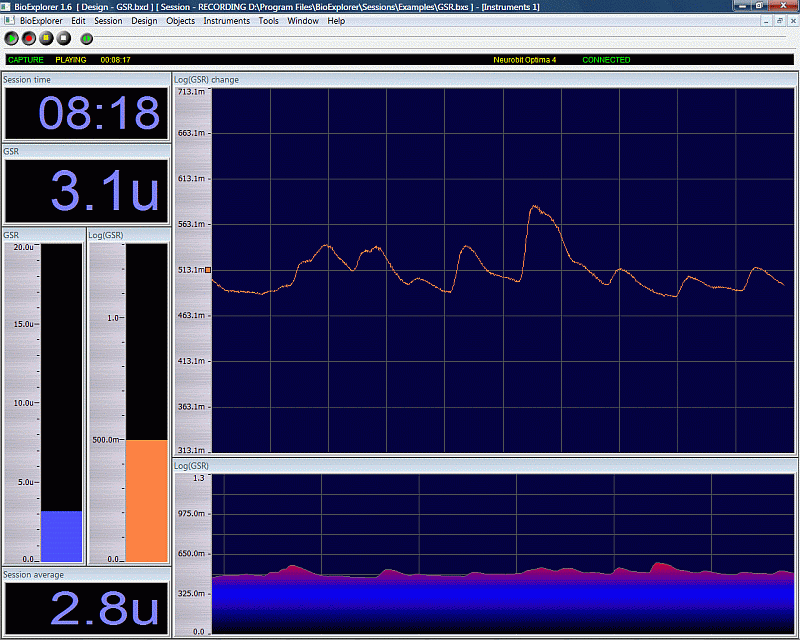Select the Session time panel title

pos(27,80)
